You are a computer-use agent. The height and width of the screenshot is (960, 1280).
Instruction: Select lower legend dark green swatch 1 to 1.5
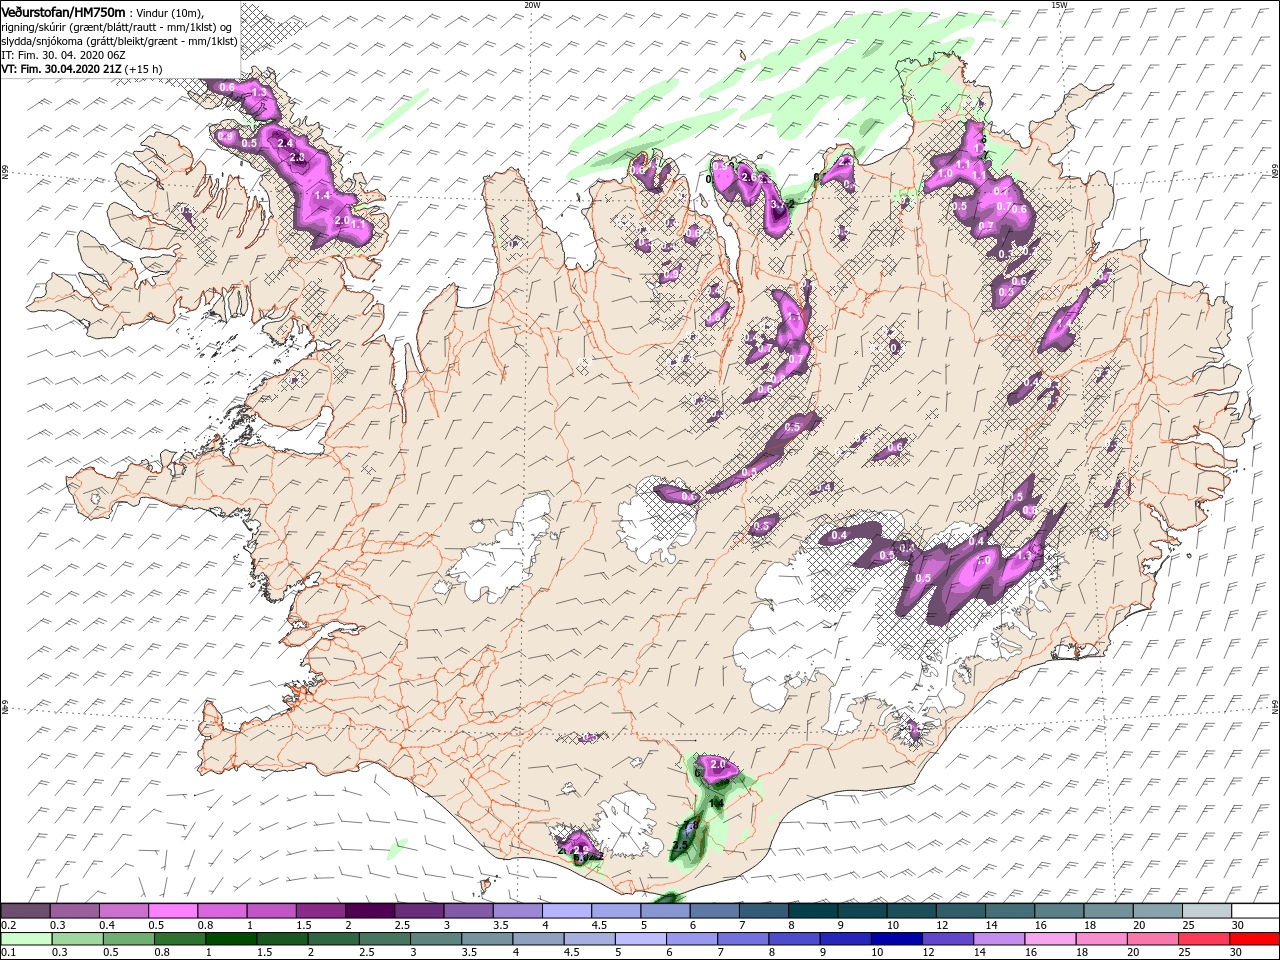231,939
